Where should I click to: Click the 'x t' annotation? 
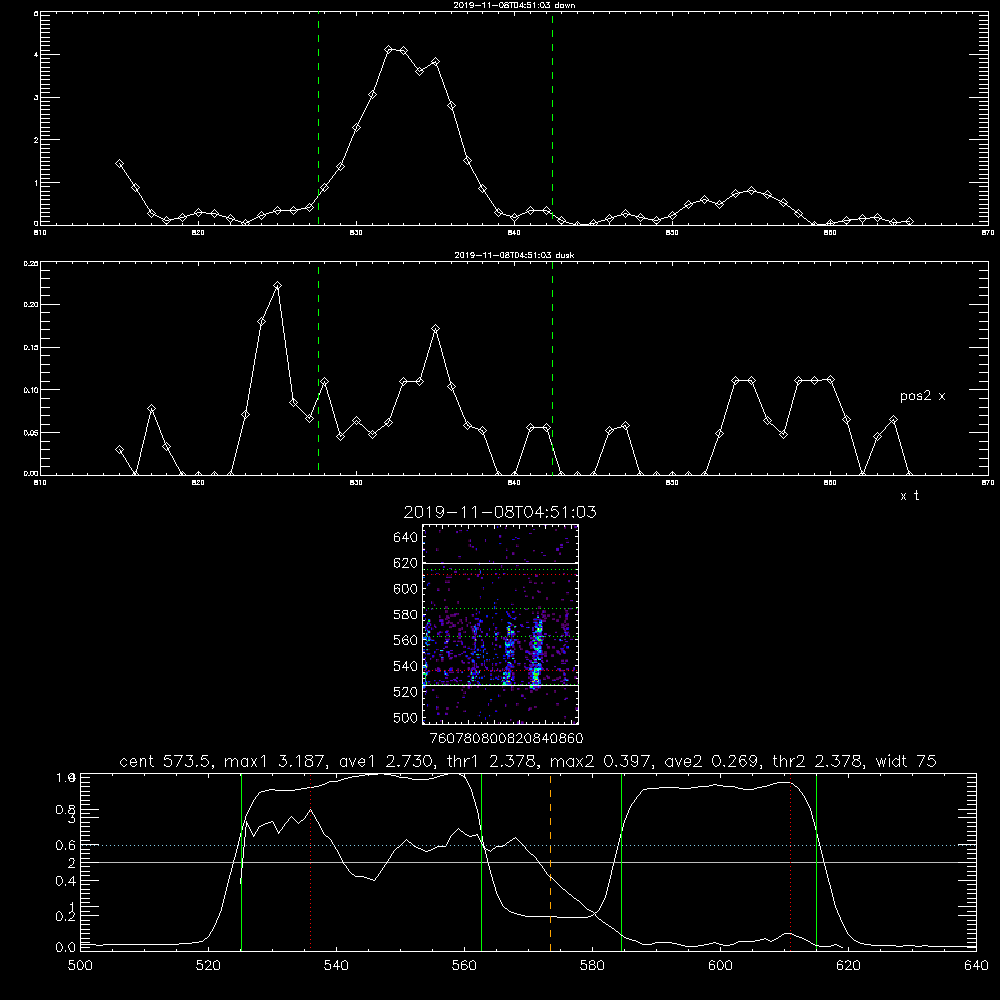(909, 496)
